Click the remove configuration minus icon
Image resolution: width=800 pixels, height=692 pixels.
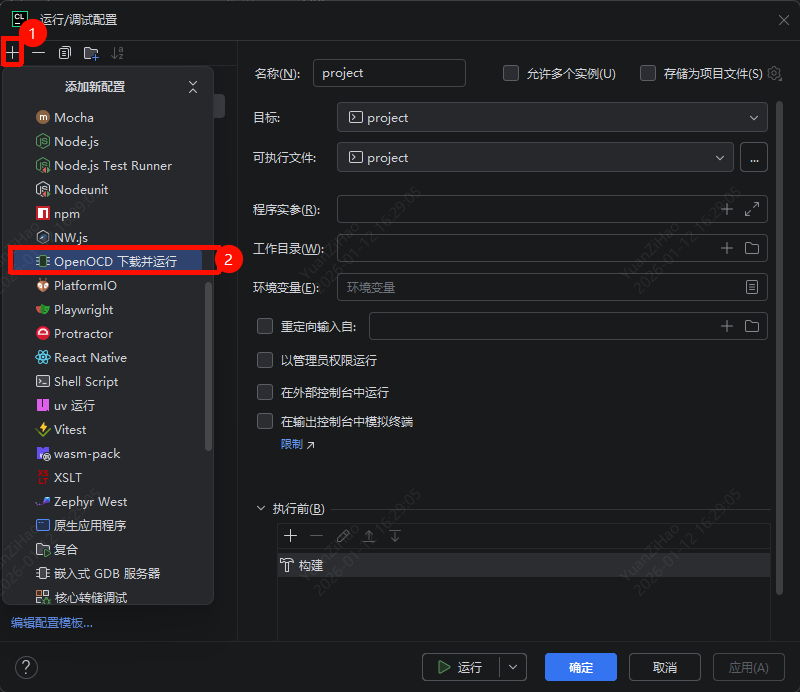(x=38, y=52)
